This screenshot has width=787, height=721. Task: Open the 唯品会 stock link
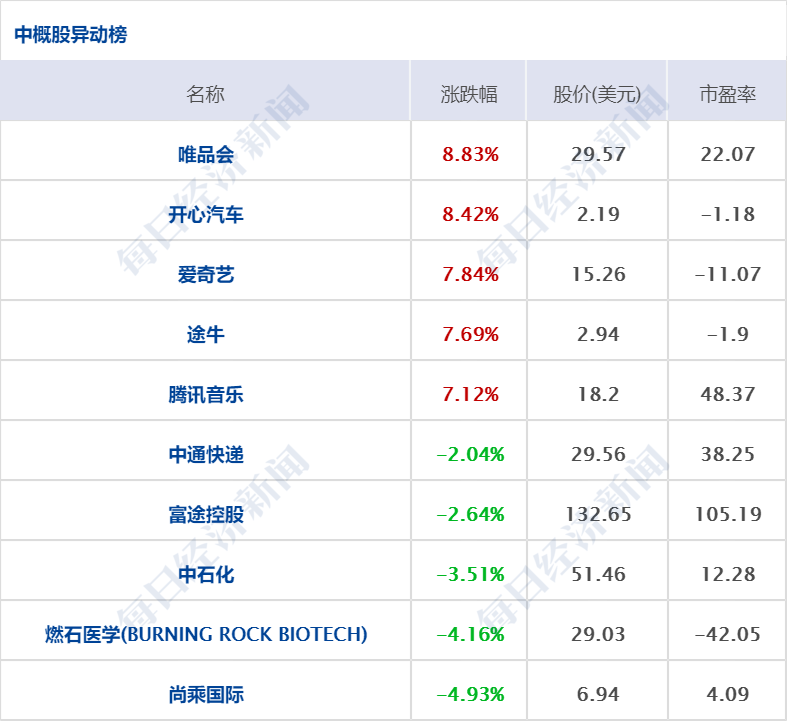click(x=206, y=154)
